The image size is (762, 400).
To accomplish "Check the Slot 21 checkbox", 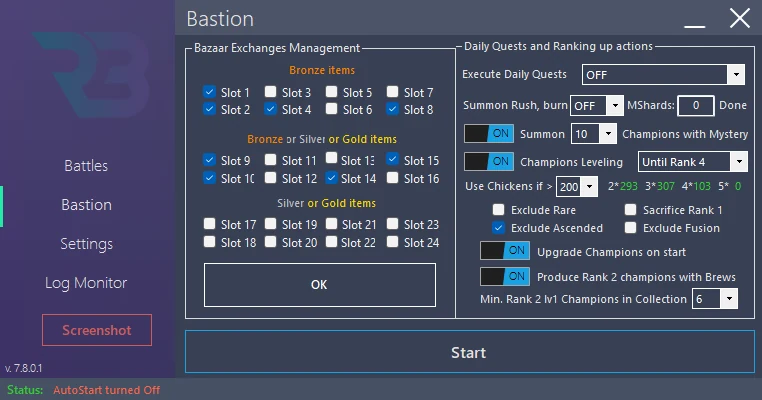I will click(x=331, y=224).
